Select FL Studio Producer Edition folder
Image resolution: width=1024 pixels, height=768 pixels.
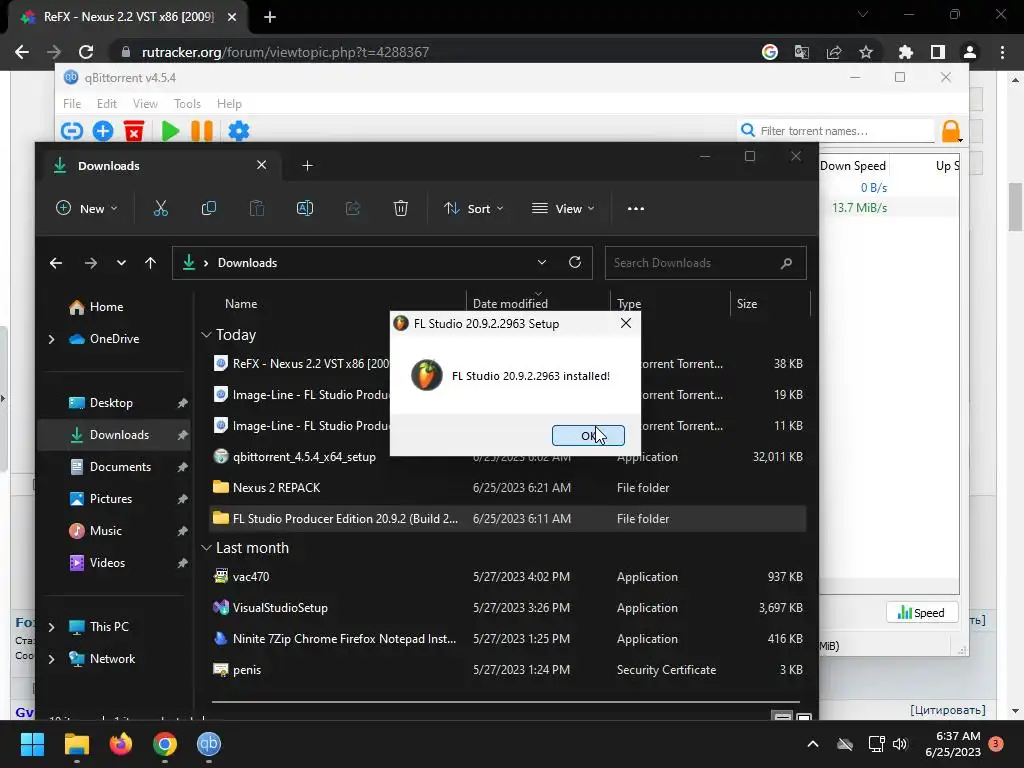[x=508, y=519]
